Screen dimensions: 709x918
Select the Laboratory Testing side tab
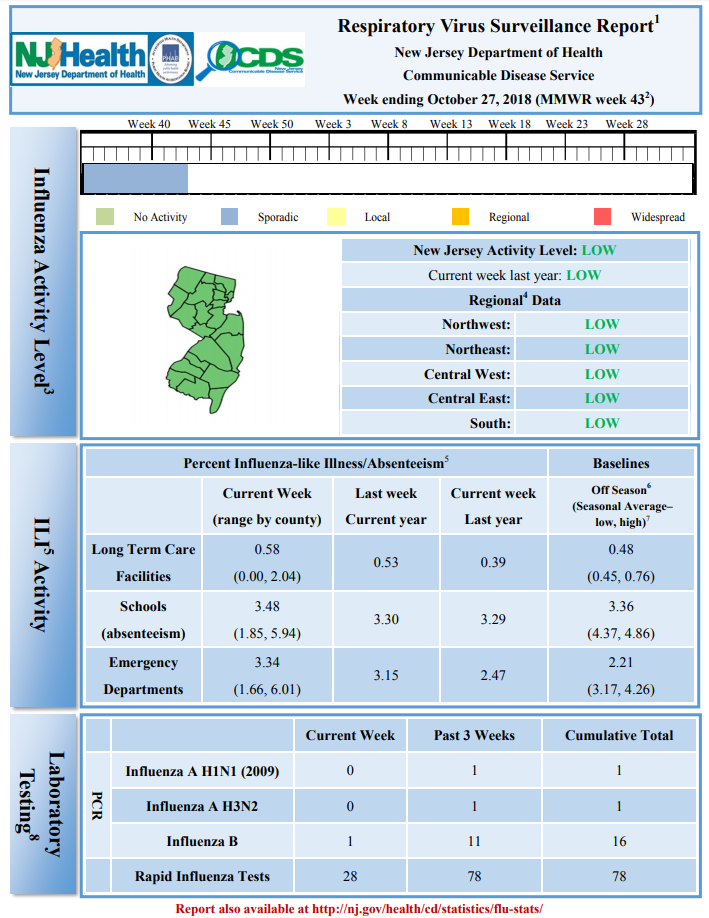coord(43,804)
